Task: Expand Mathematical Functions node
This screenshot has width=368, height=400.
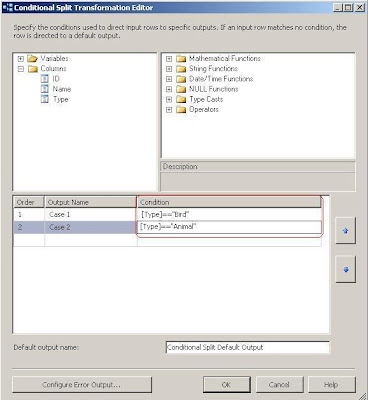Action: [x=169, y=59]
